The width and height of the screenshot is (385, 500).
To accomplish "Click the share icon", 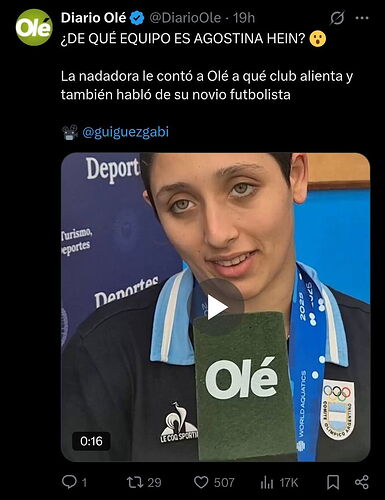I will 362,482.
